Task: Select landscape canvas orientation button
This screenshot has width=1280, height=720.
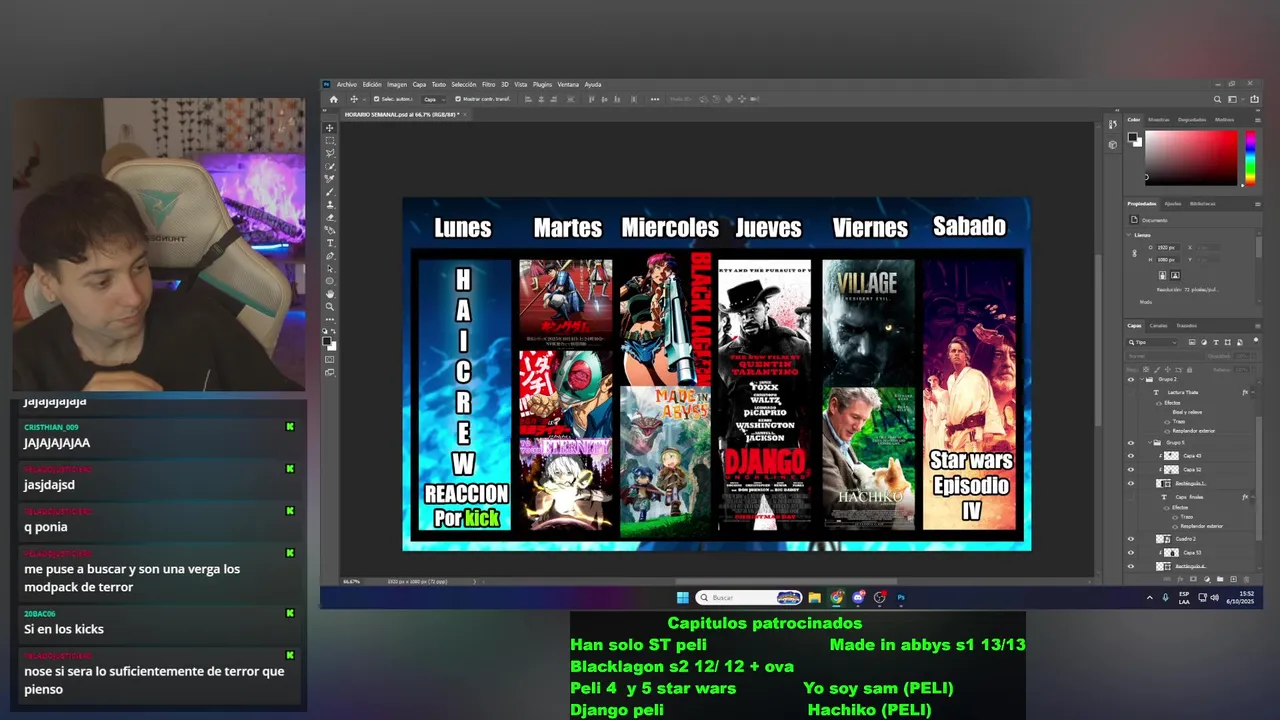Action: click(1176, 275)
